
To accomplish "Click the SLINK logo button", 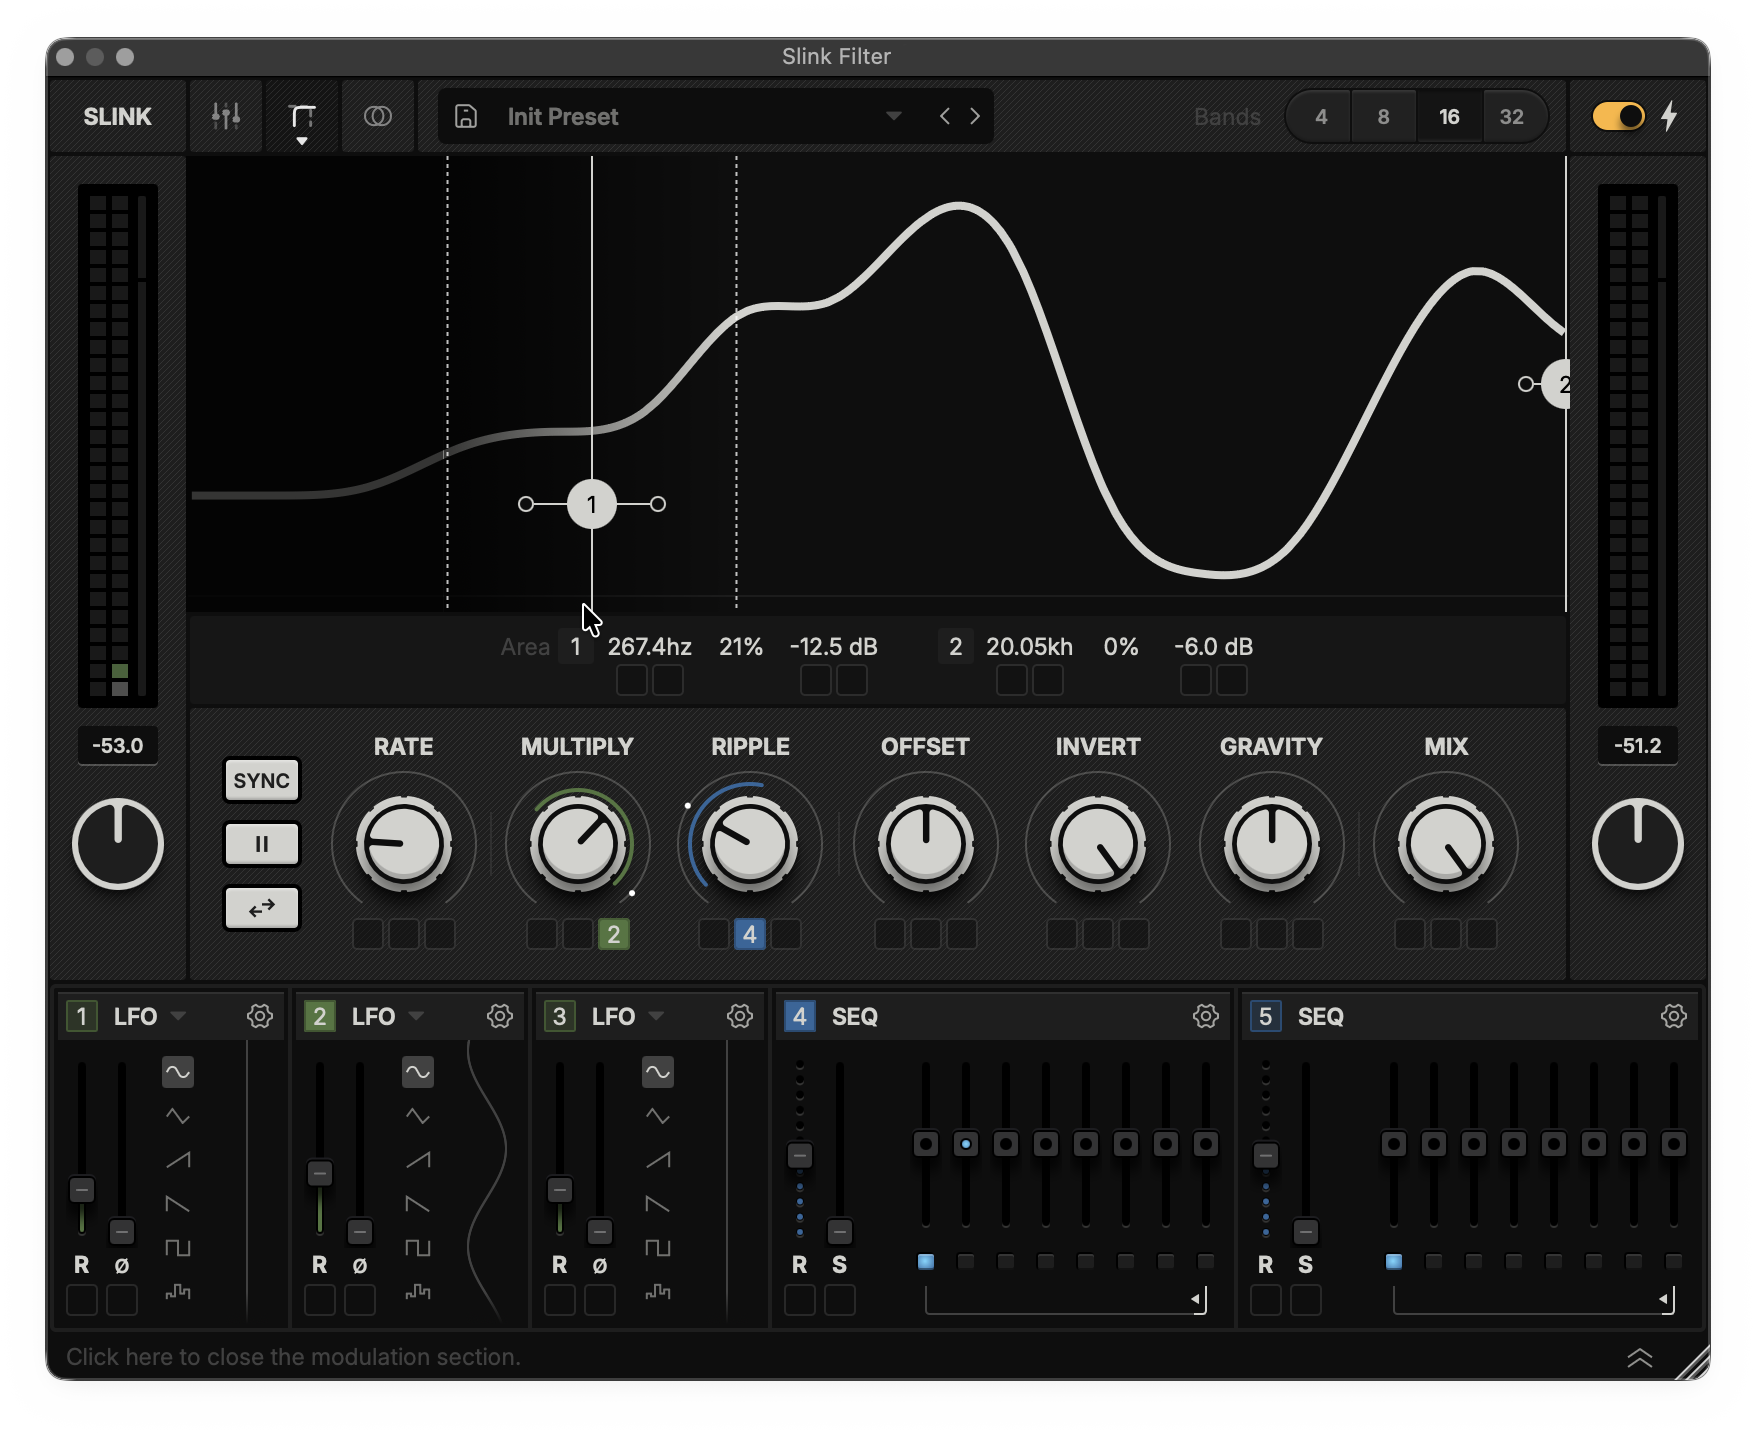I will click(x=117, y=117).
